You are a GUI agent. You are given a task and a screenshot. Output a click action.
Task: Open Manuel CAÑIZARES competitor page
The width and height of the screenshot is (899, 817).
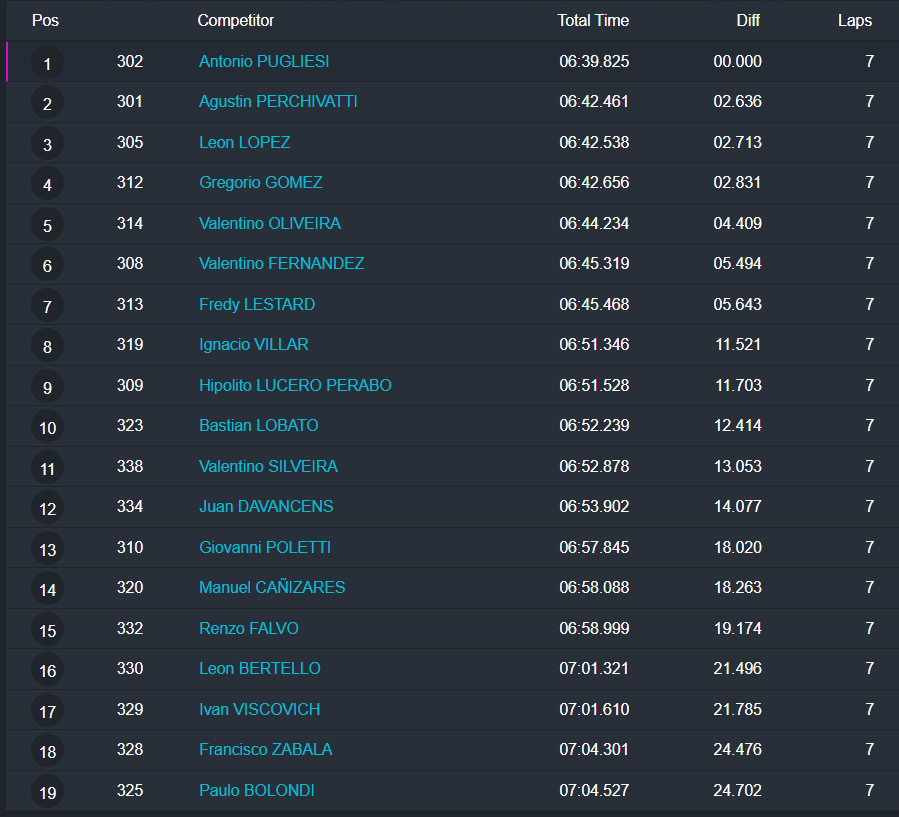272,587
